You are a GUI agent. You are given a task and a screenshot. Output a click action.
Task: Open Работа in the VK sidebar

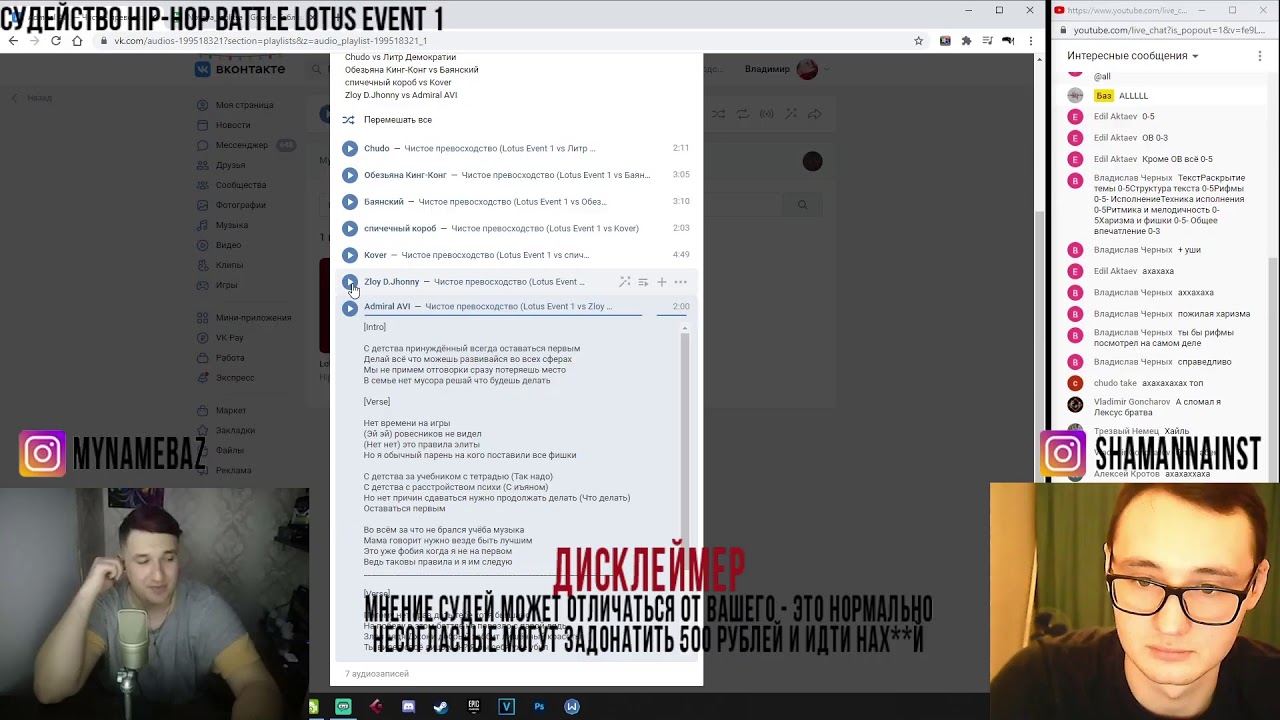230,358
